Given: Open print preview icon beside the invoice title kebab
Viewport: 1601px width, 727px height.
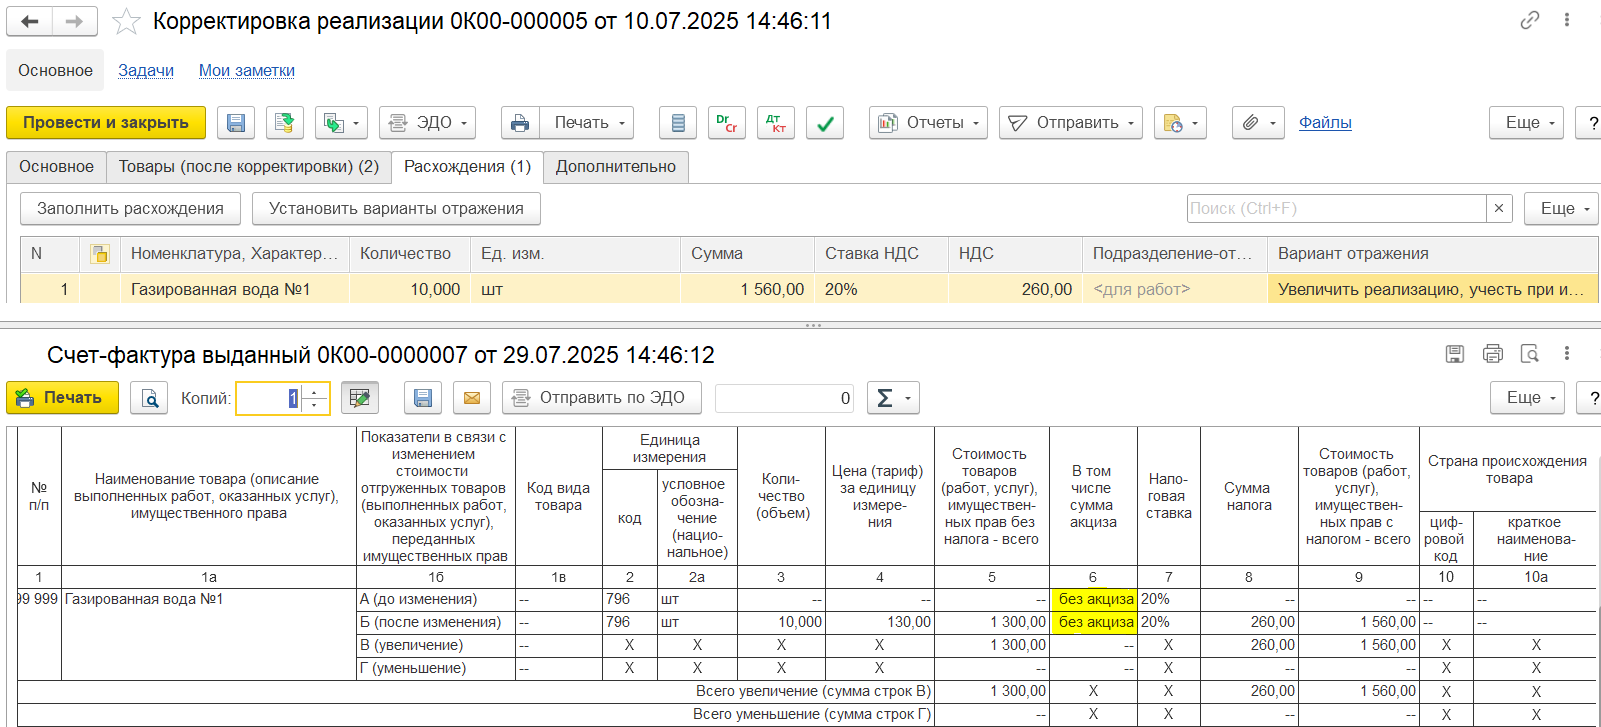Looking at the screenshot, I should [x=1530, y=354].
